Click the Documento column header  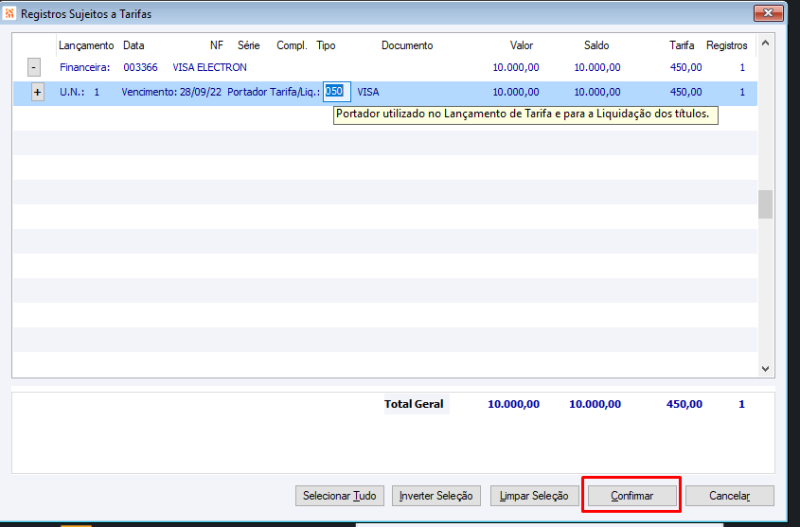tap(407, 45)
